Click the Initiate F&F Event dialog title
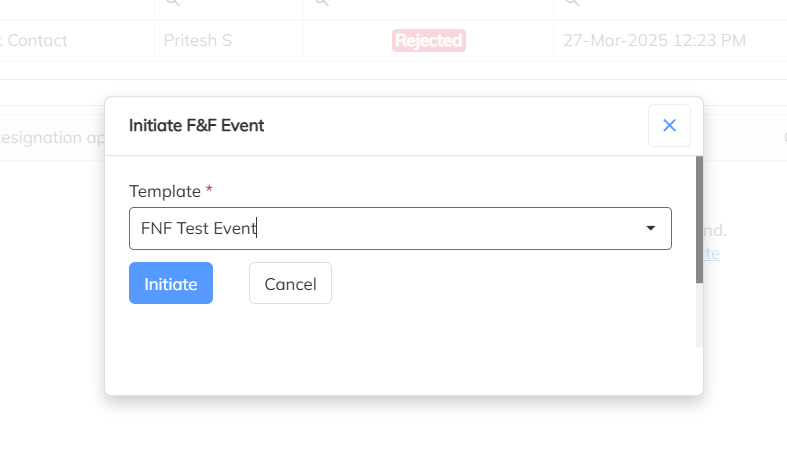Screen dimensions: 787x471 click(196, 125)
